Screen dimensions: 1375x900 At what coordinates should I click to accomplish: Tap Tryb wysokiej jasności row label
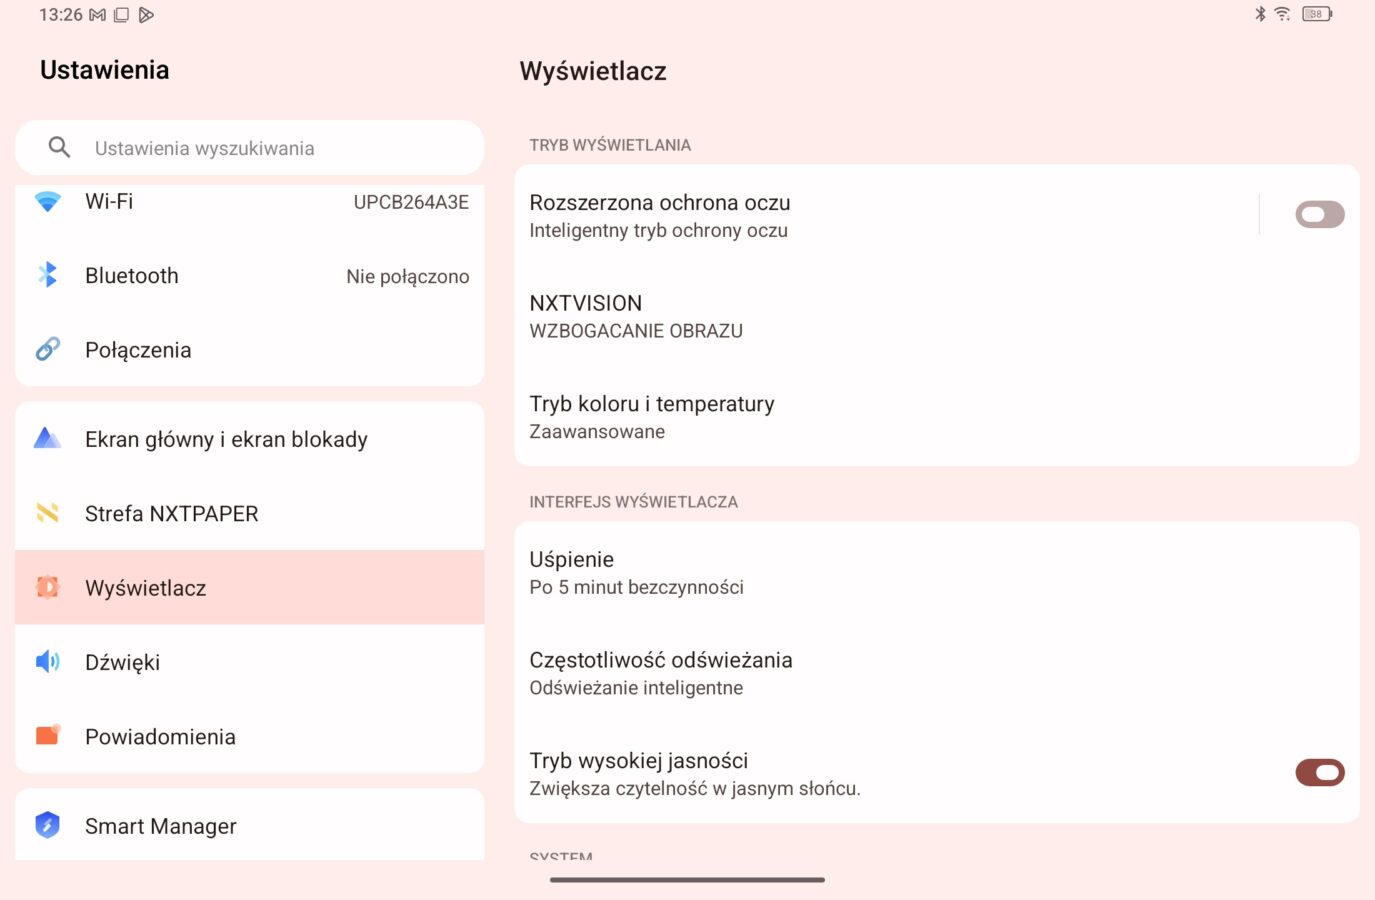click(639, 760)
